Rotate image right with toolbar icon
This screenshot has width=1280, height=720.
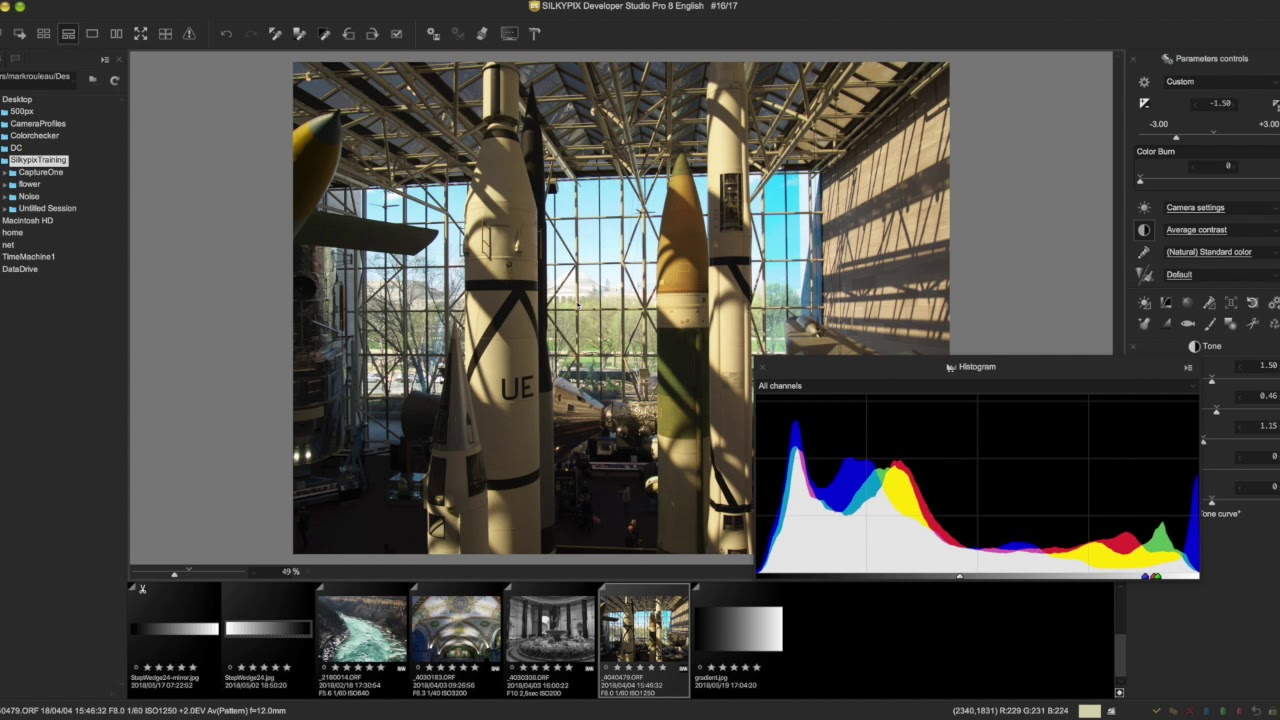(x=372, y=34)
